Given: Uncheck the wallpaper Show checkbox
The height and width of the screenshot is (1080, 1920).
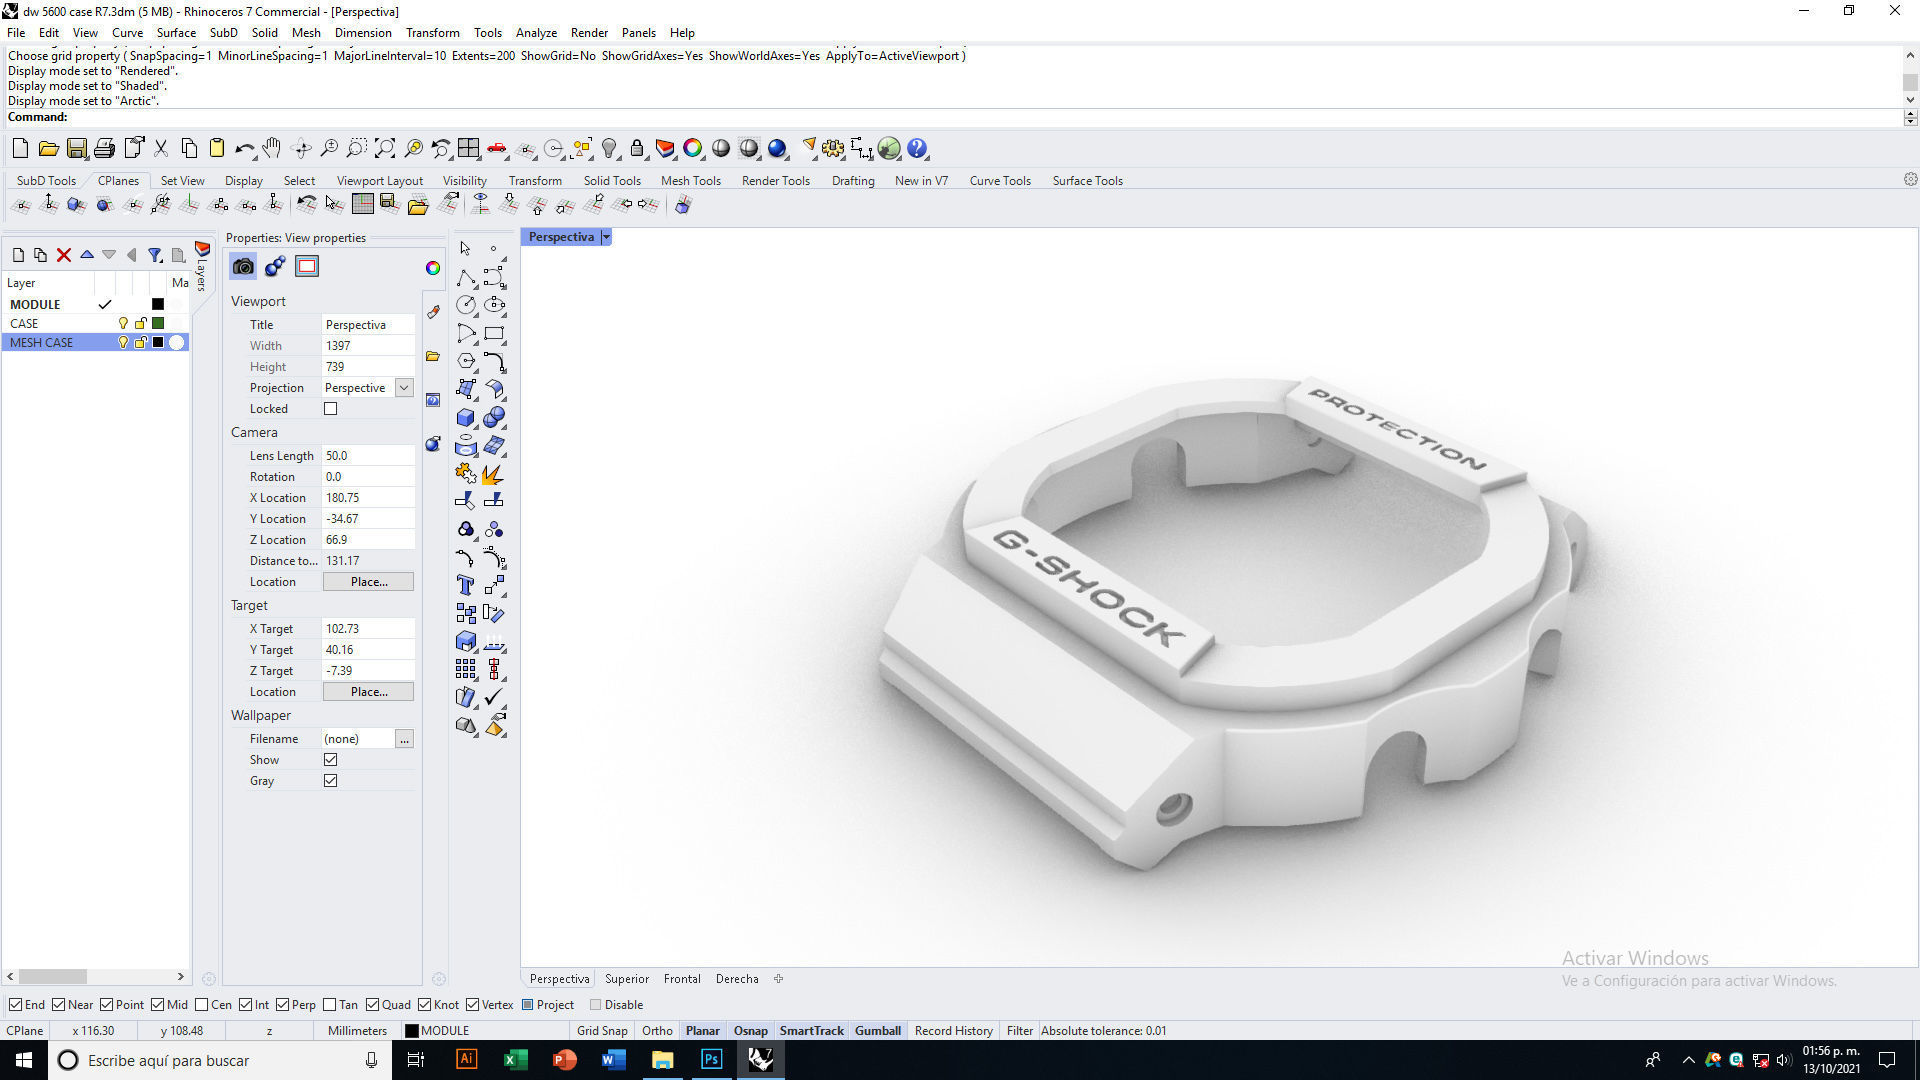Looking at the screenshot, I should tap(331, 760).
